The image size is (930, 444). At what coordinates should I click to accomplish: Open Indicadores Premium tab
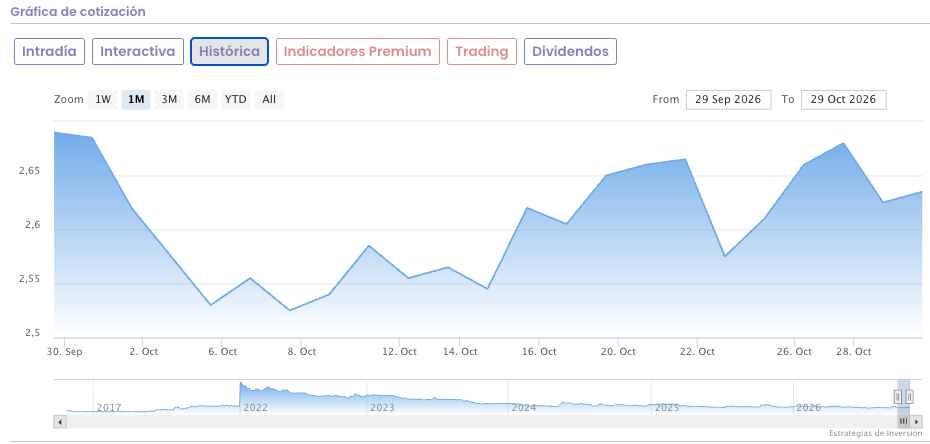point(358,52)
